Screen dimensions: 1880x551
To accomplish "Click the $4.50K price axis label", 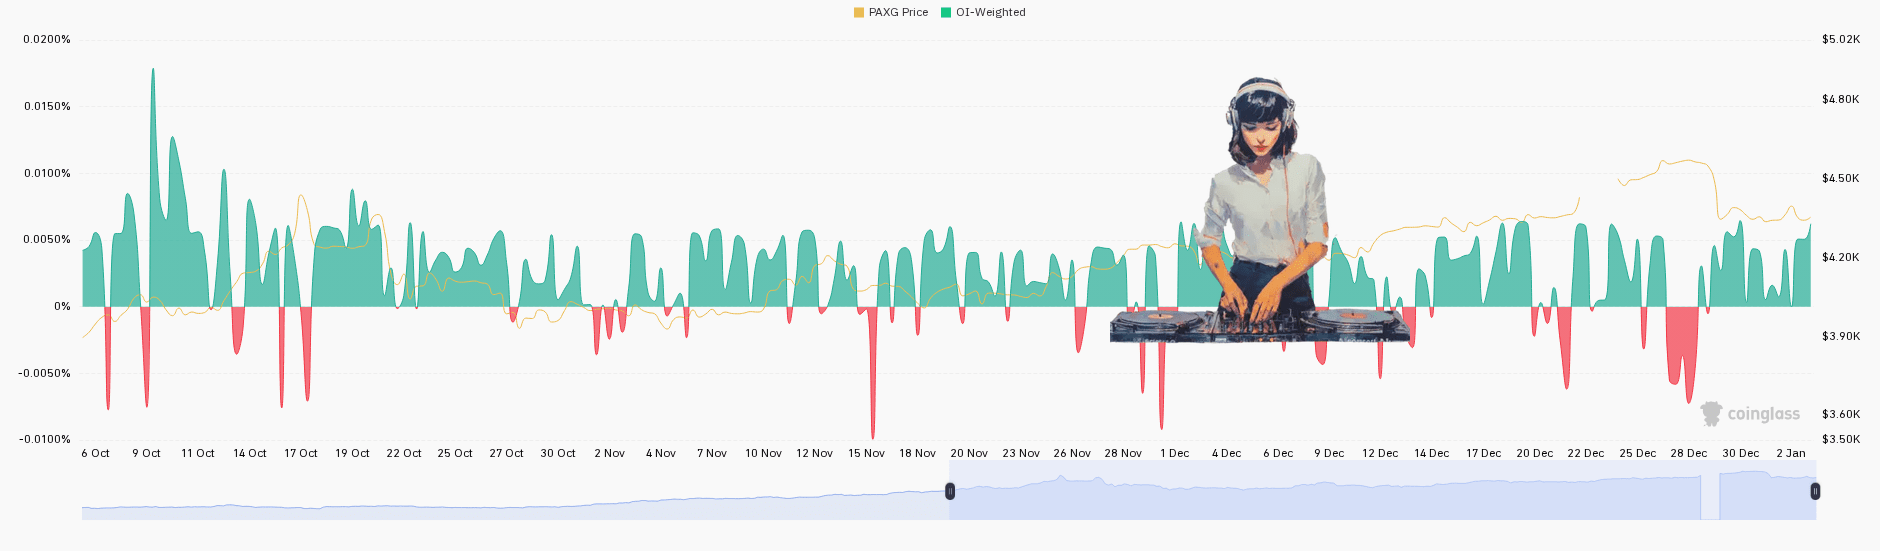I will tap(1841, 178).
